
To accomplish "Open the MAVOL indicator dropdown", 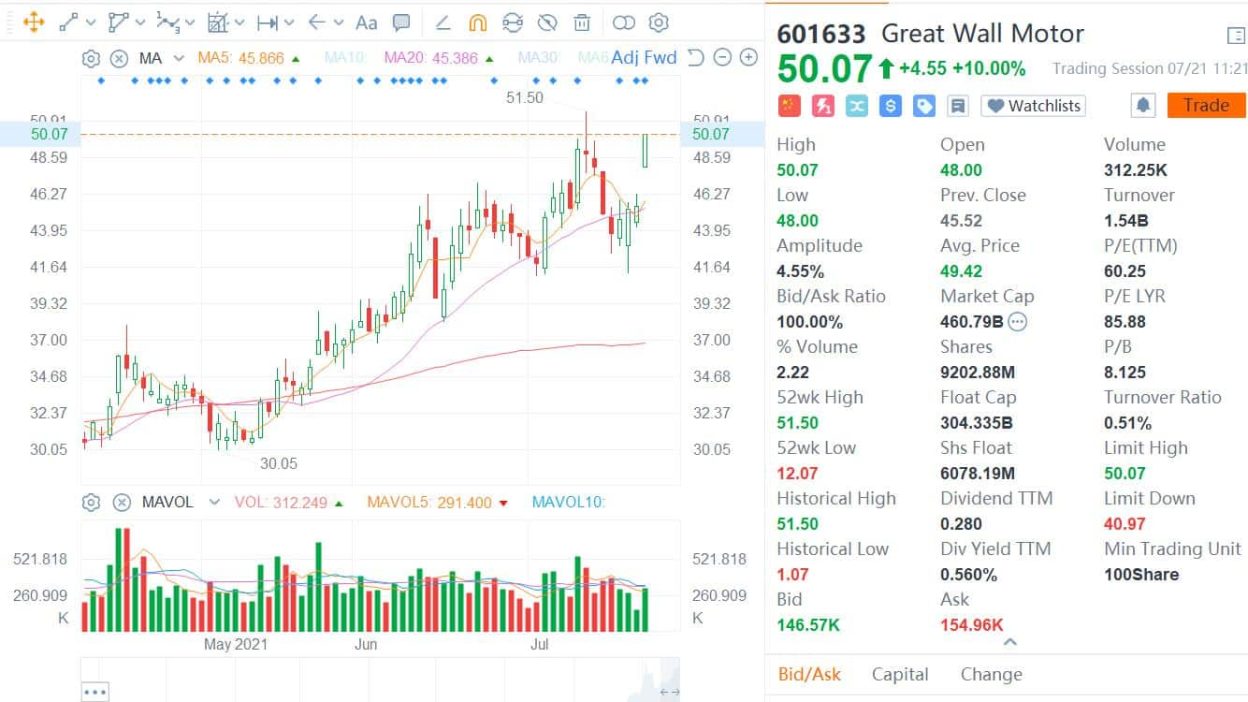I will (x=213, y=502).
